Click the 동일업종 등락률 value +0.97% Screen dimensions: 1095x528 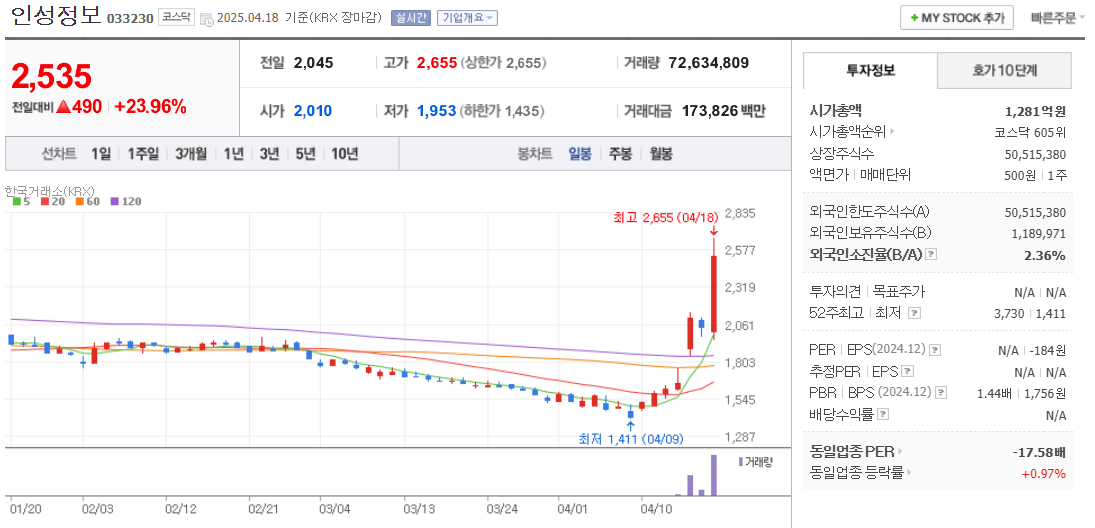1043,474
